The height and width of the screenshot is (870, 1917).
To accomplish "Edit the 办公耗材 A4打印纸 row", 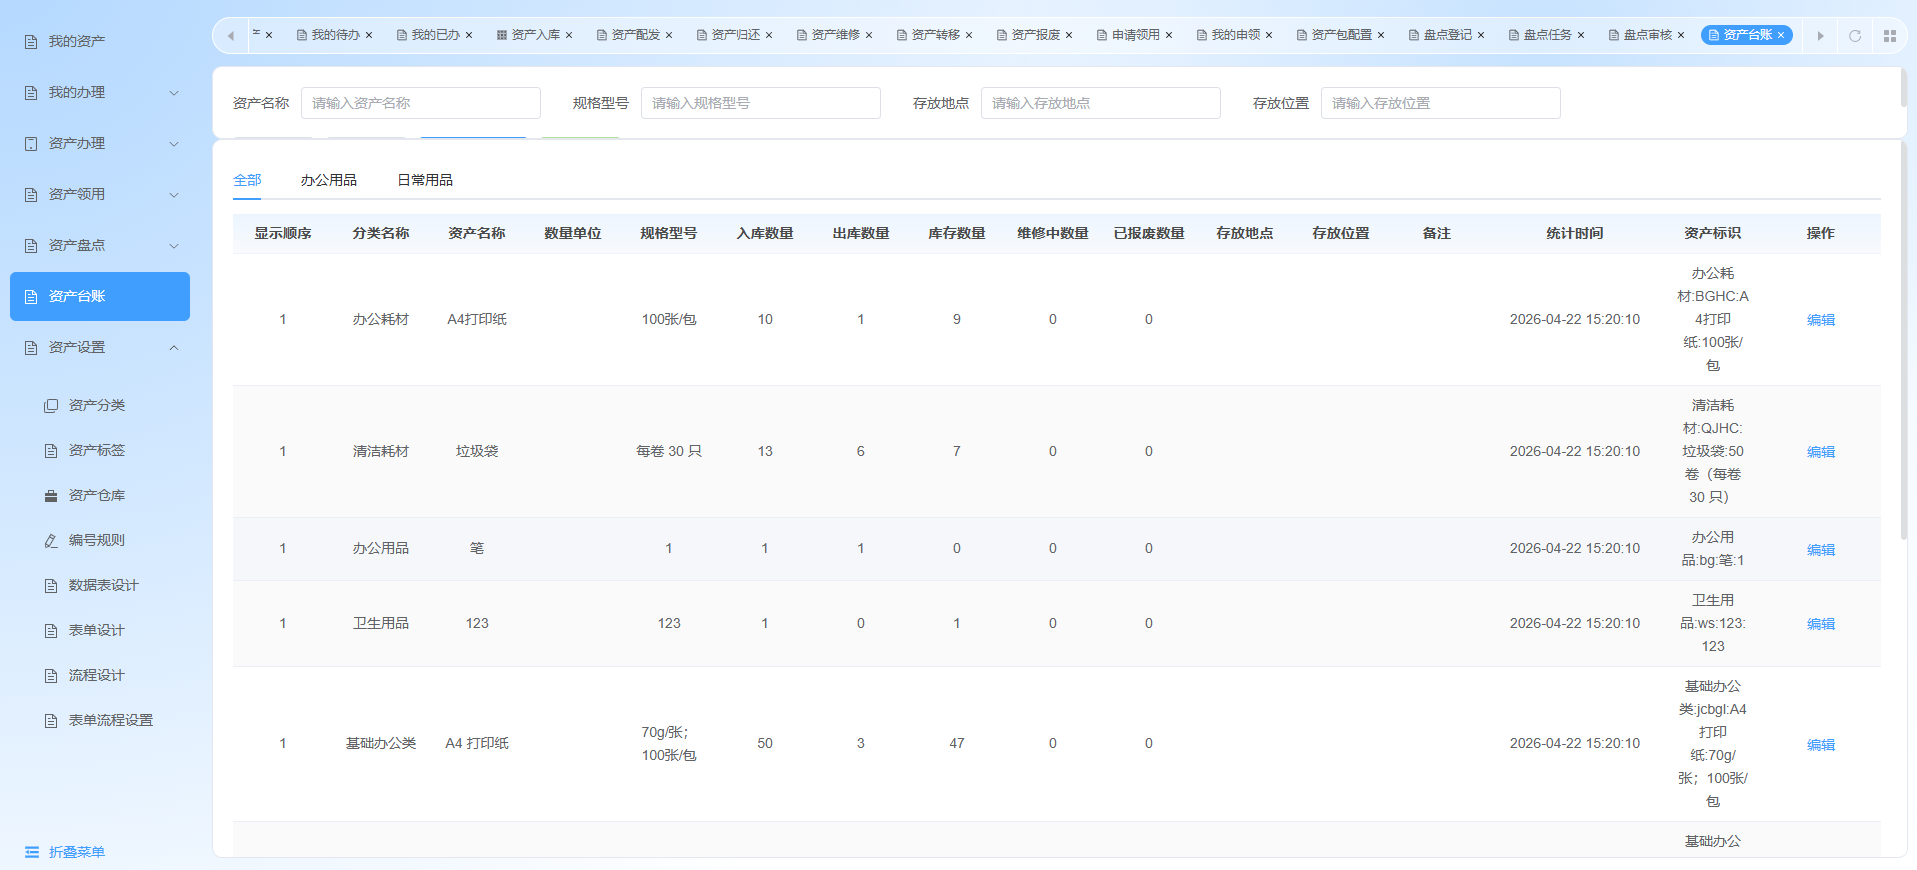I will point(1821,320).
